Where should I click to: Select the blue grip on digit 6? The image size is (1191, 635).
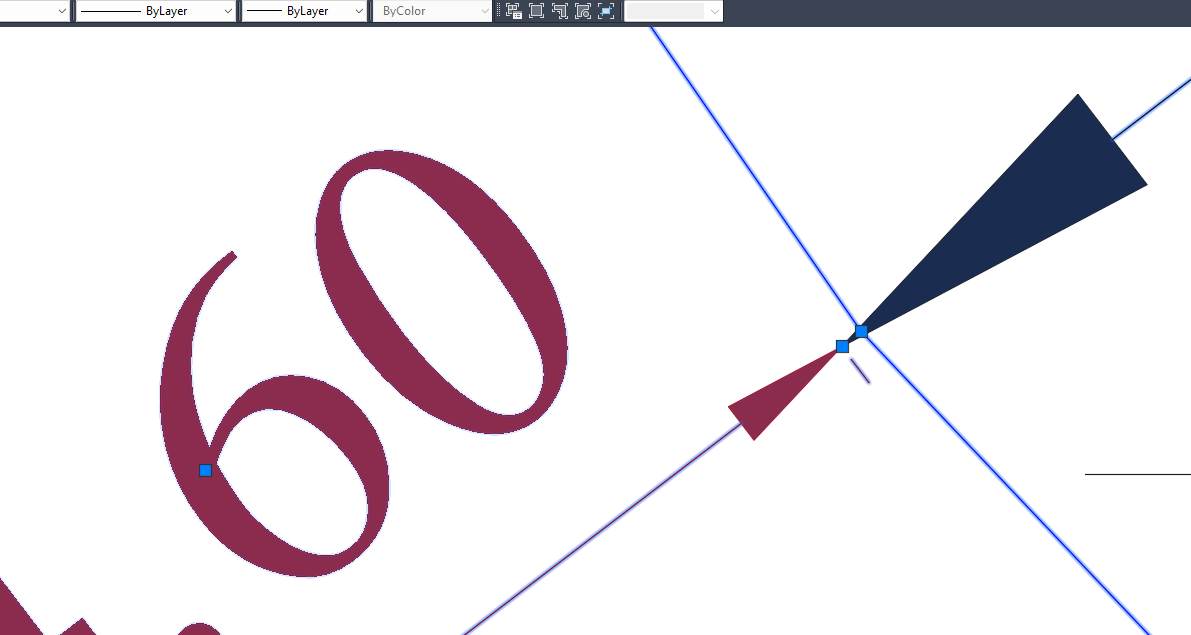pyautogui.click(x=205, y=470)
